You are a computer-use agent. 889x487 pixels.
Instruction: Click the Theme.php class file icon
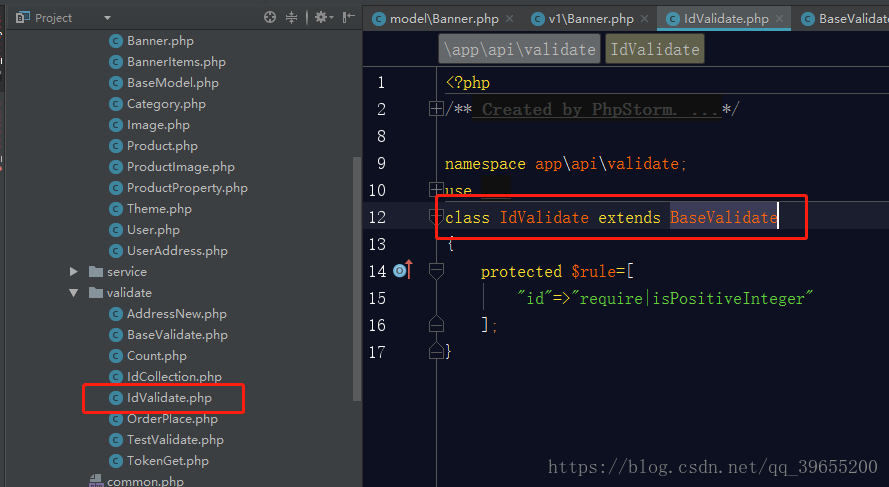point(116,209)
